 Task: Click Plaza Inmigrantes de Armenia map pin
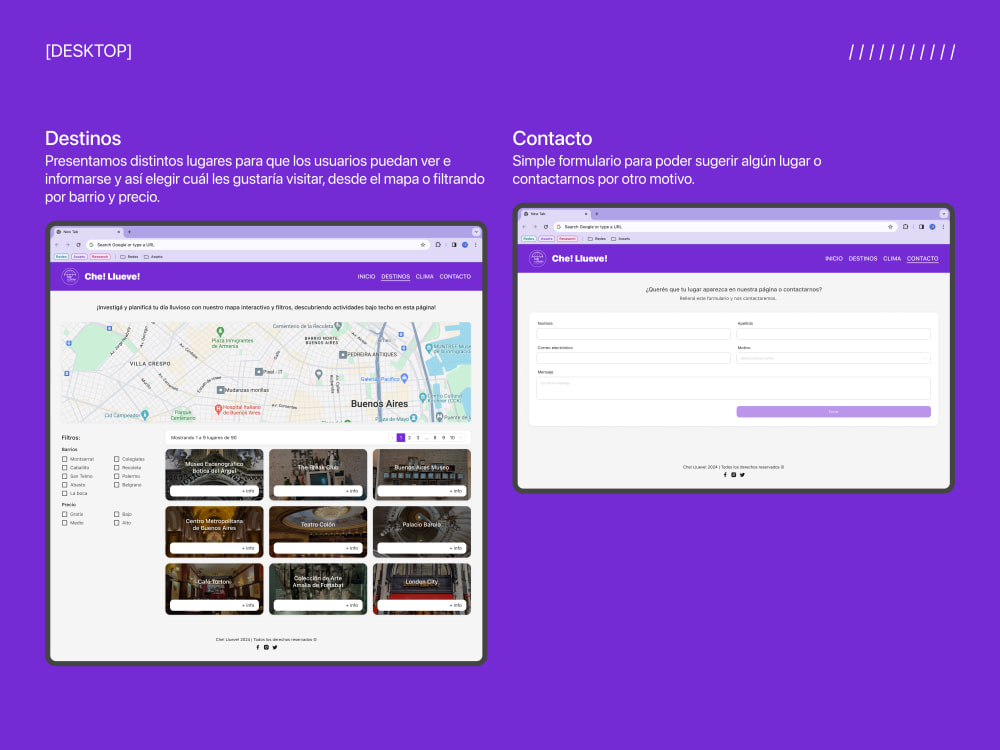[220, 332]
